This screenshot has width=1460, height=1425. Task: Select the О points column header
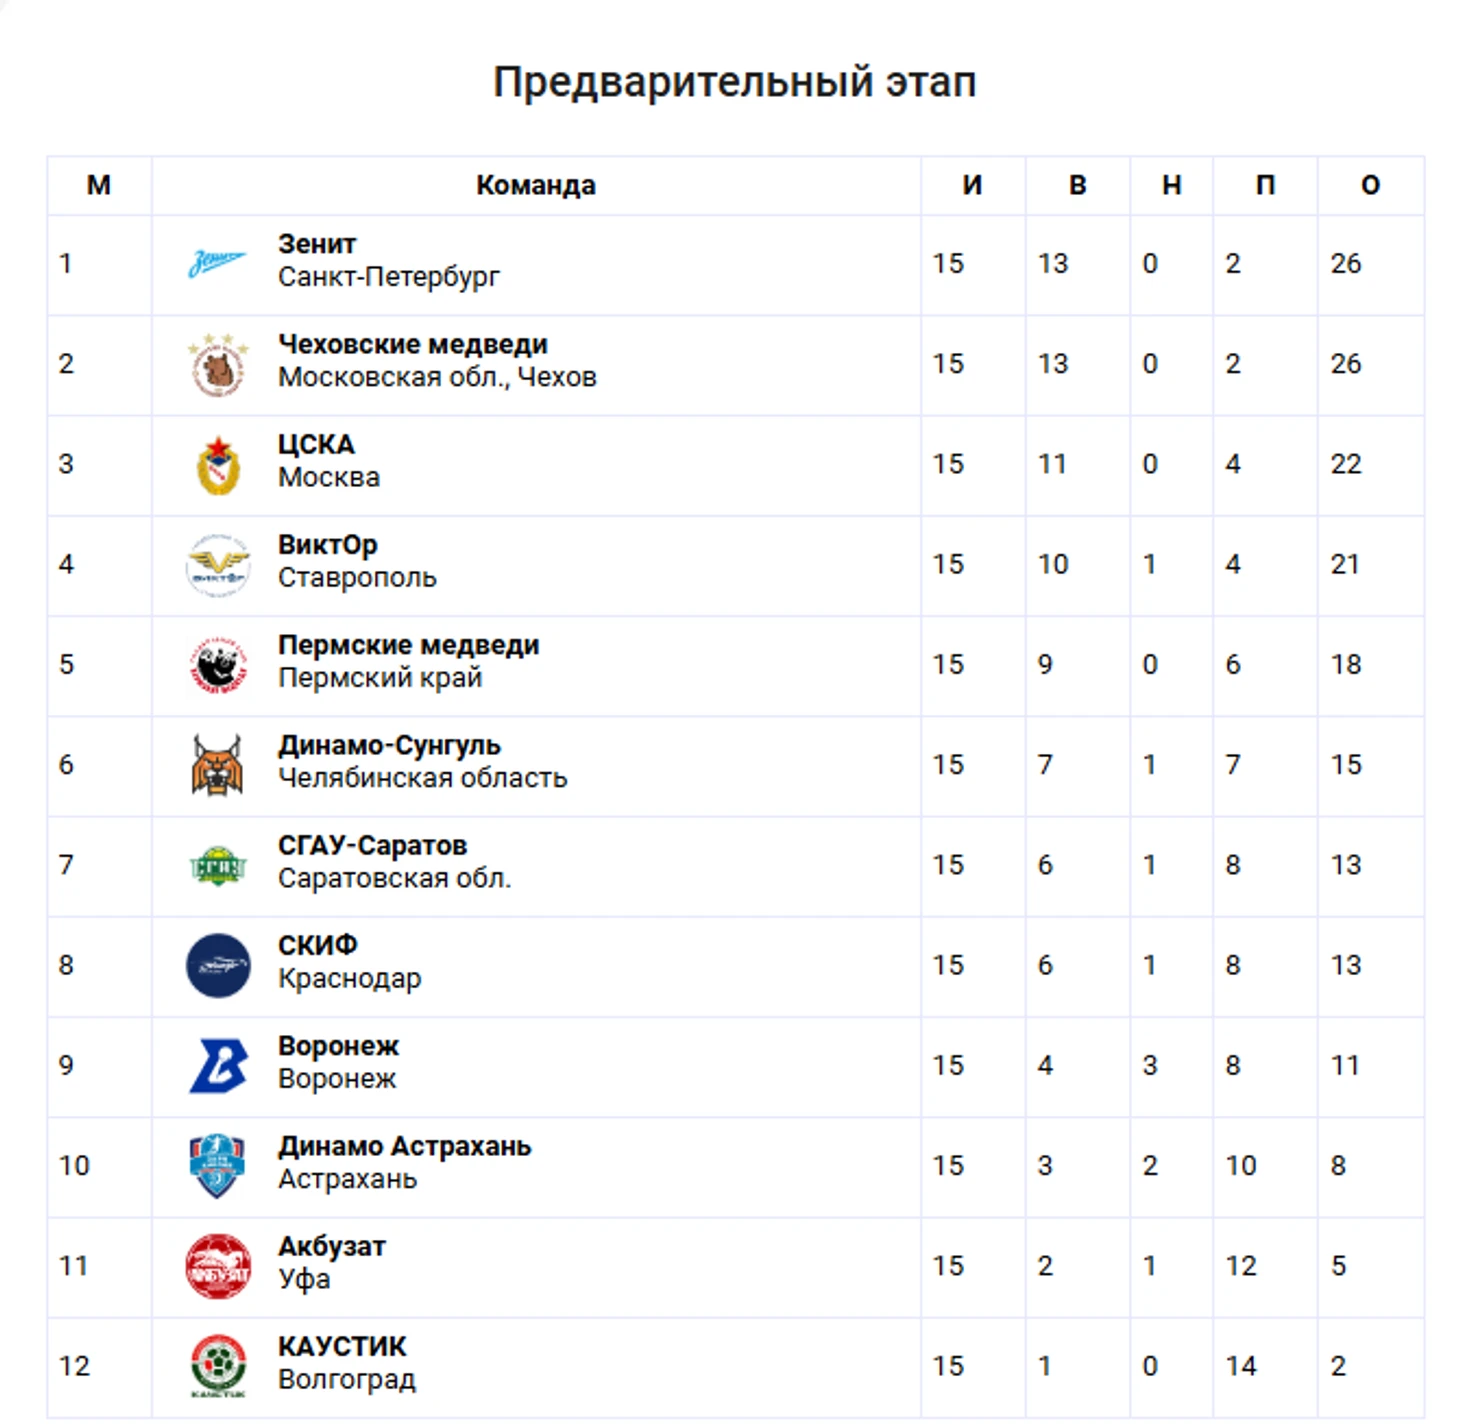coord(1371,185)
